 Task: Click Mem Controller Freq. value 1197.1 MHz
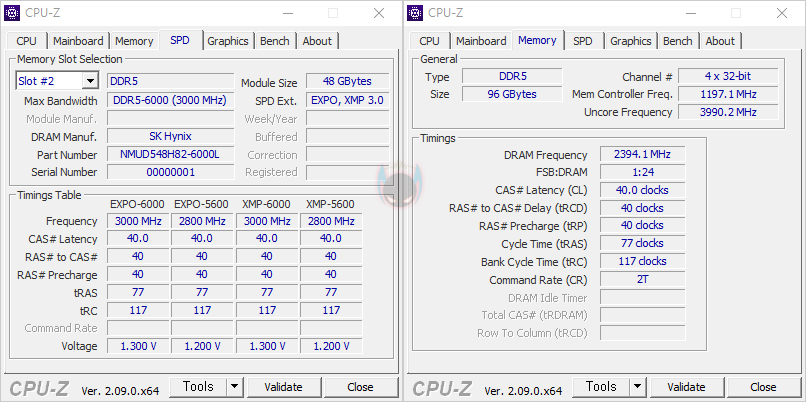[x=728, y=94]
